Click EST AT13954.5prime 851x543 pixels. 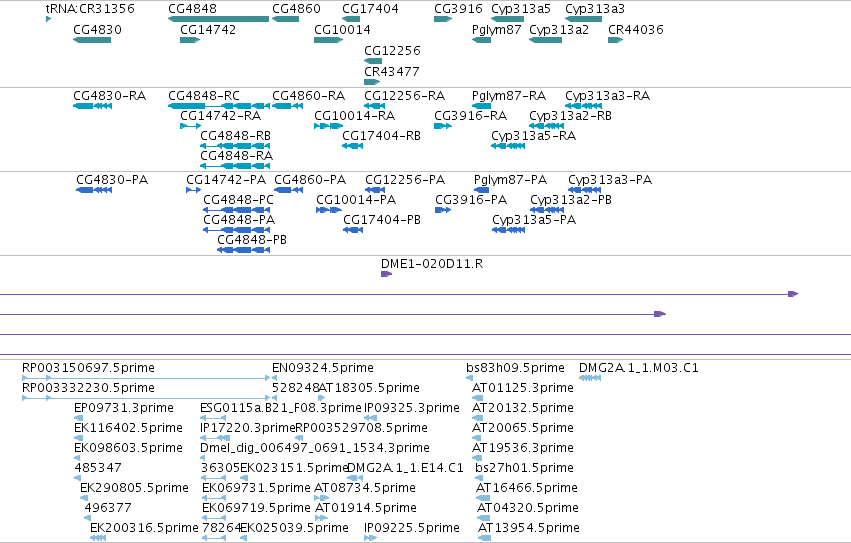click(x=529, y=528)
